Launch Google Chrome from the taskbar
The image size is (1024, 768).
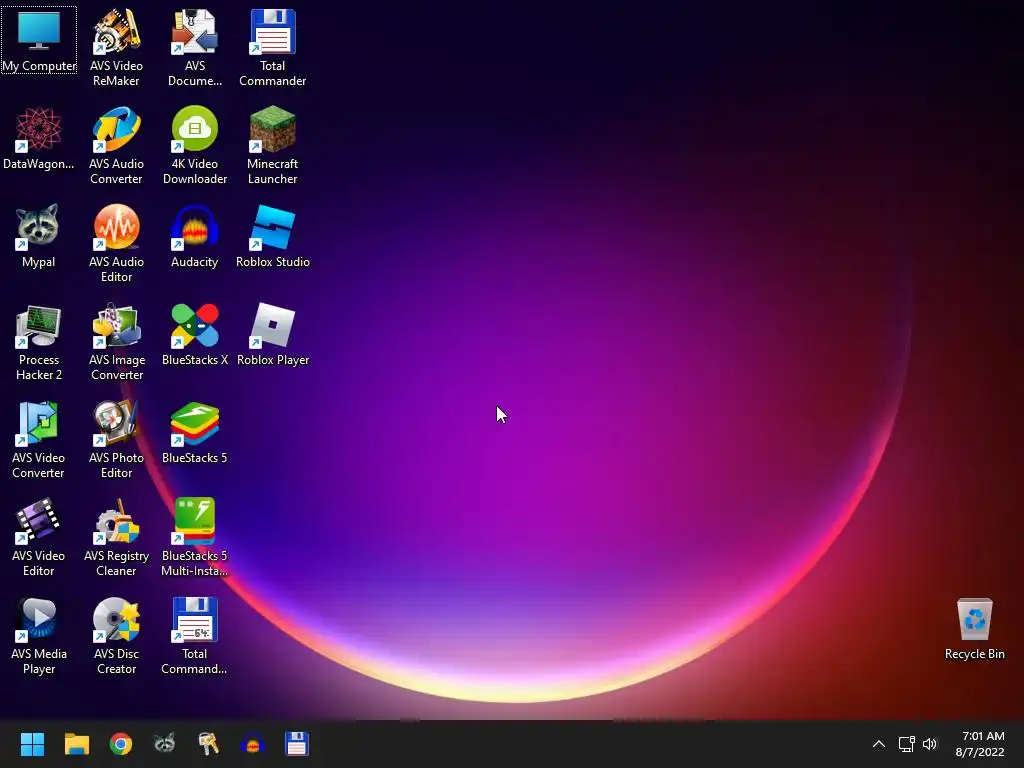click(120, 744)
